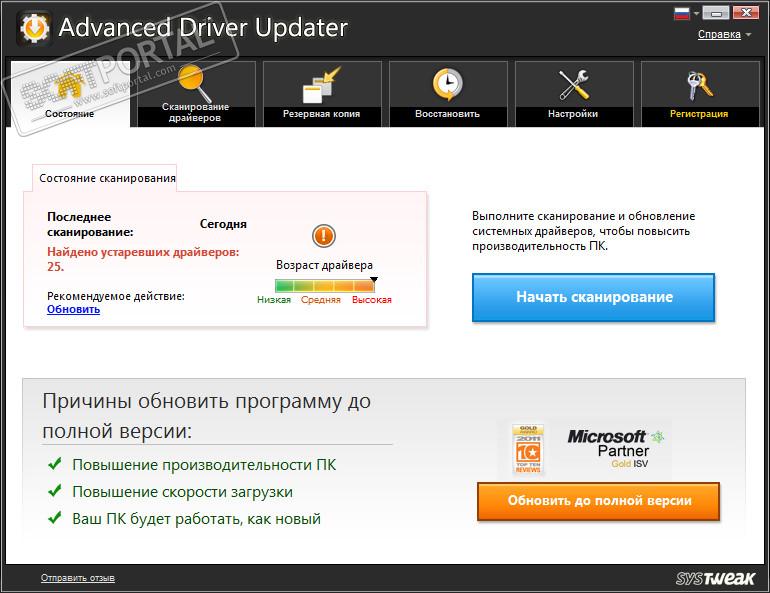Click the keys registration icon
The image size is (770, 593).
[x=699, y=85]
